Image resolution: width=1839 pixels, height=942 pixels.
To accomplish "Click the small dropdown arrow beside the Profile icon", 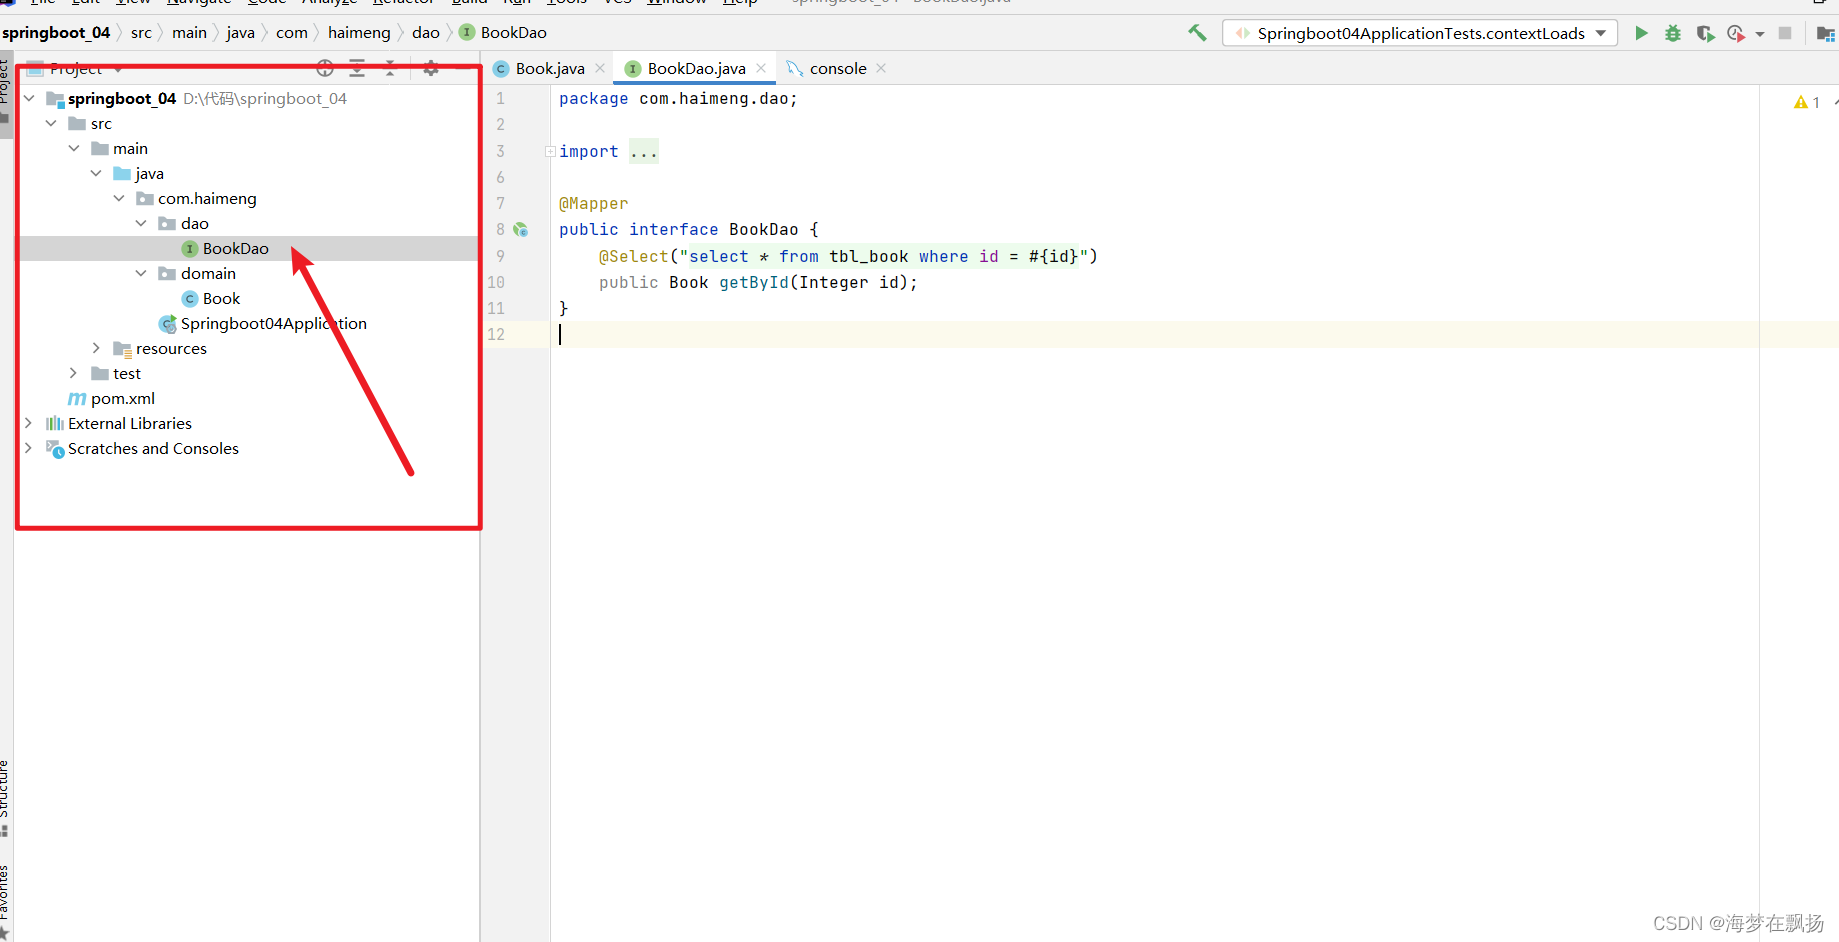I will (1760, 34).
